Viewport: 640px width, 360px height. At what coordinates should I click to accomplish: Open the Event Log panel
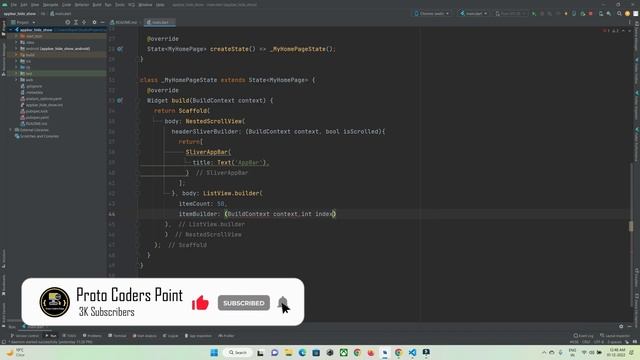583,336
